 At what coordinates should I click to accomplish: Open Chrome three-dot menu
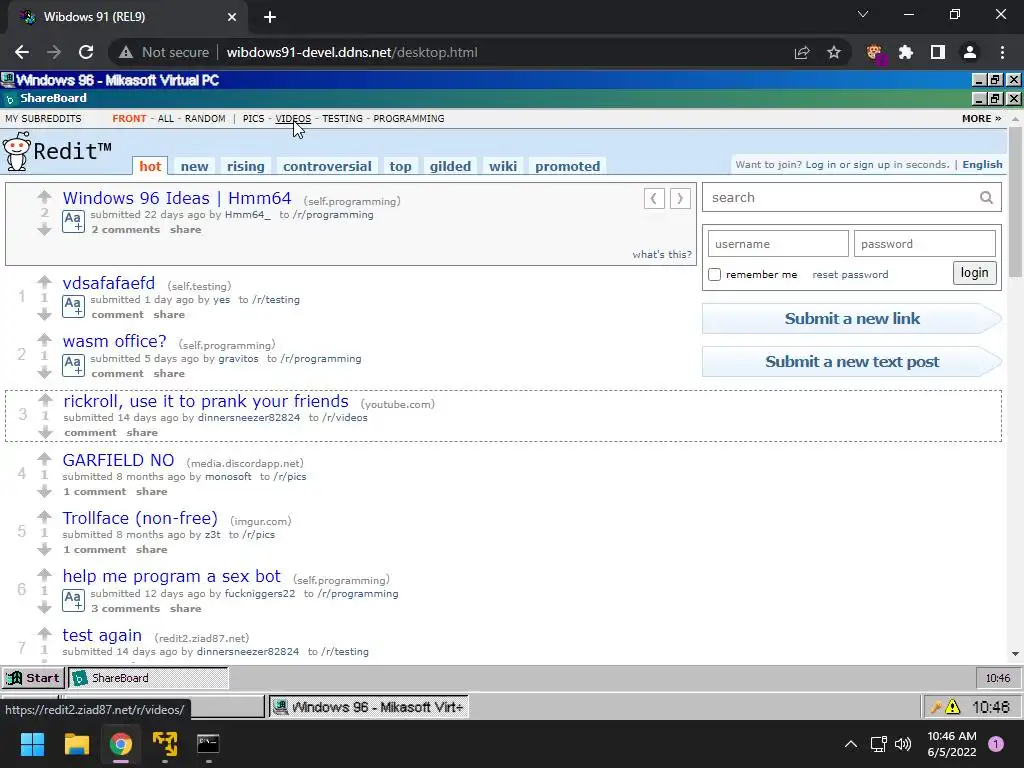(1002, 52)
